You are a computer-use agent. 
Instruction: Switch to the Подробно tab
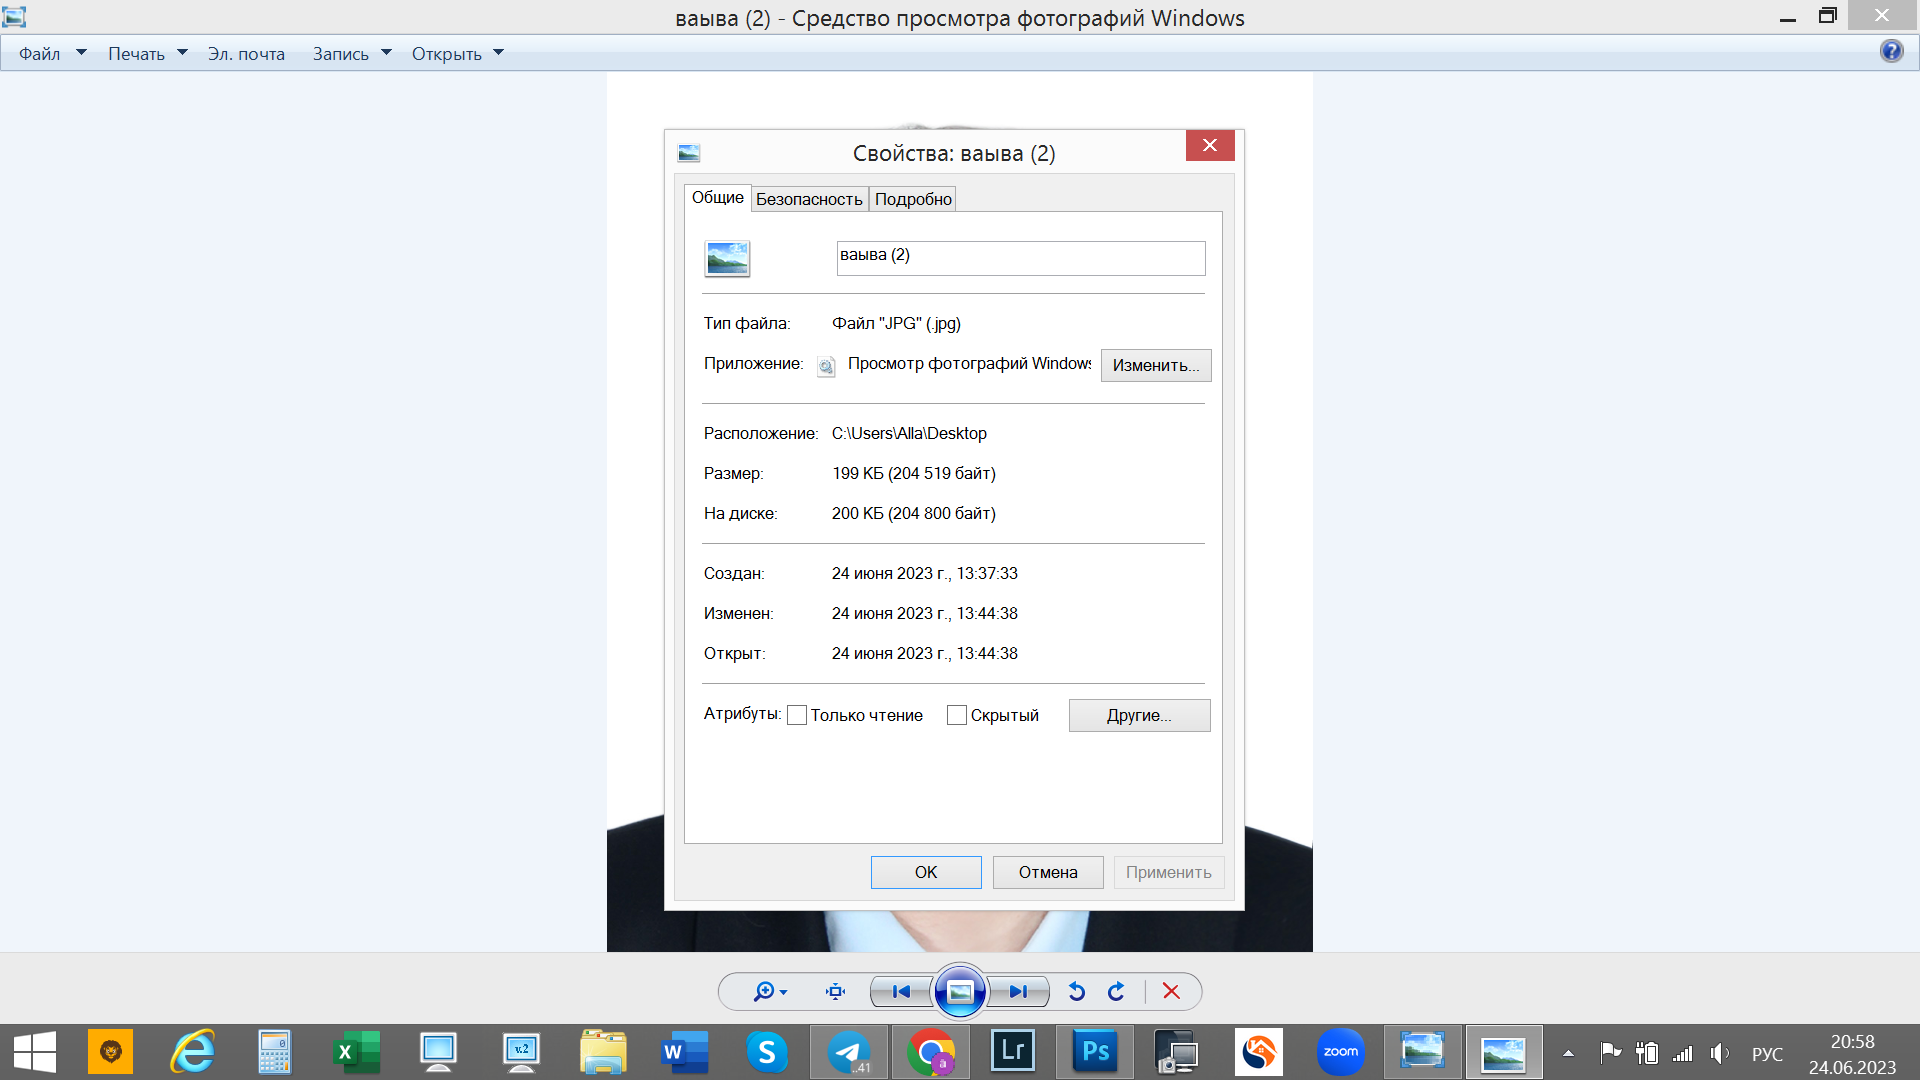click(912, 199)
